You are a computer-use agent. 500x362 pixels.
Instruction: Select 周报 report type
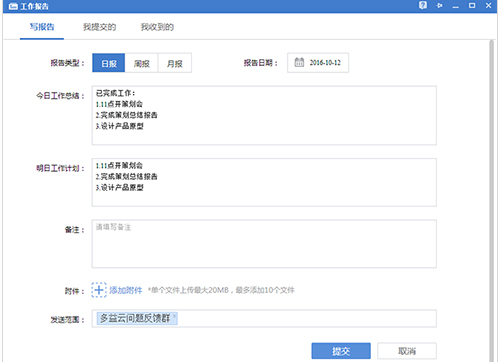point(141,63)
